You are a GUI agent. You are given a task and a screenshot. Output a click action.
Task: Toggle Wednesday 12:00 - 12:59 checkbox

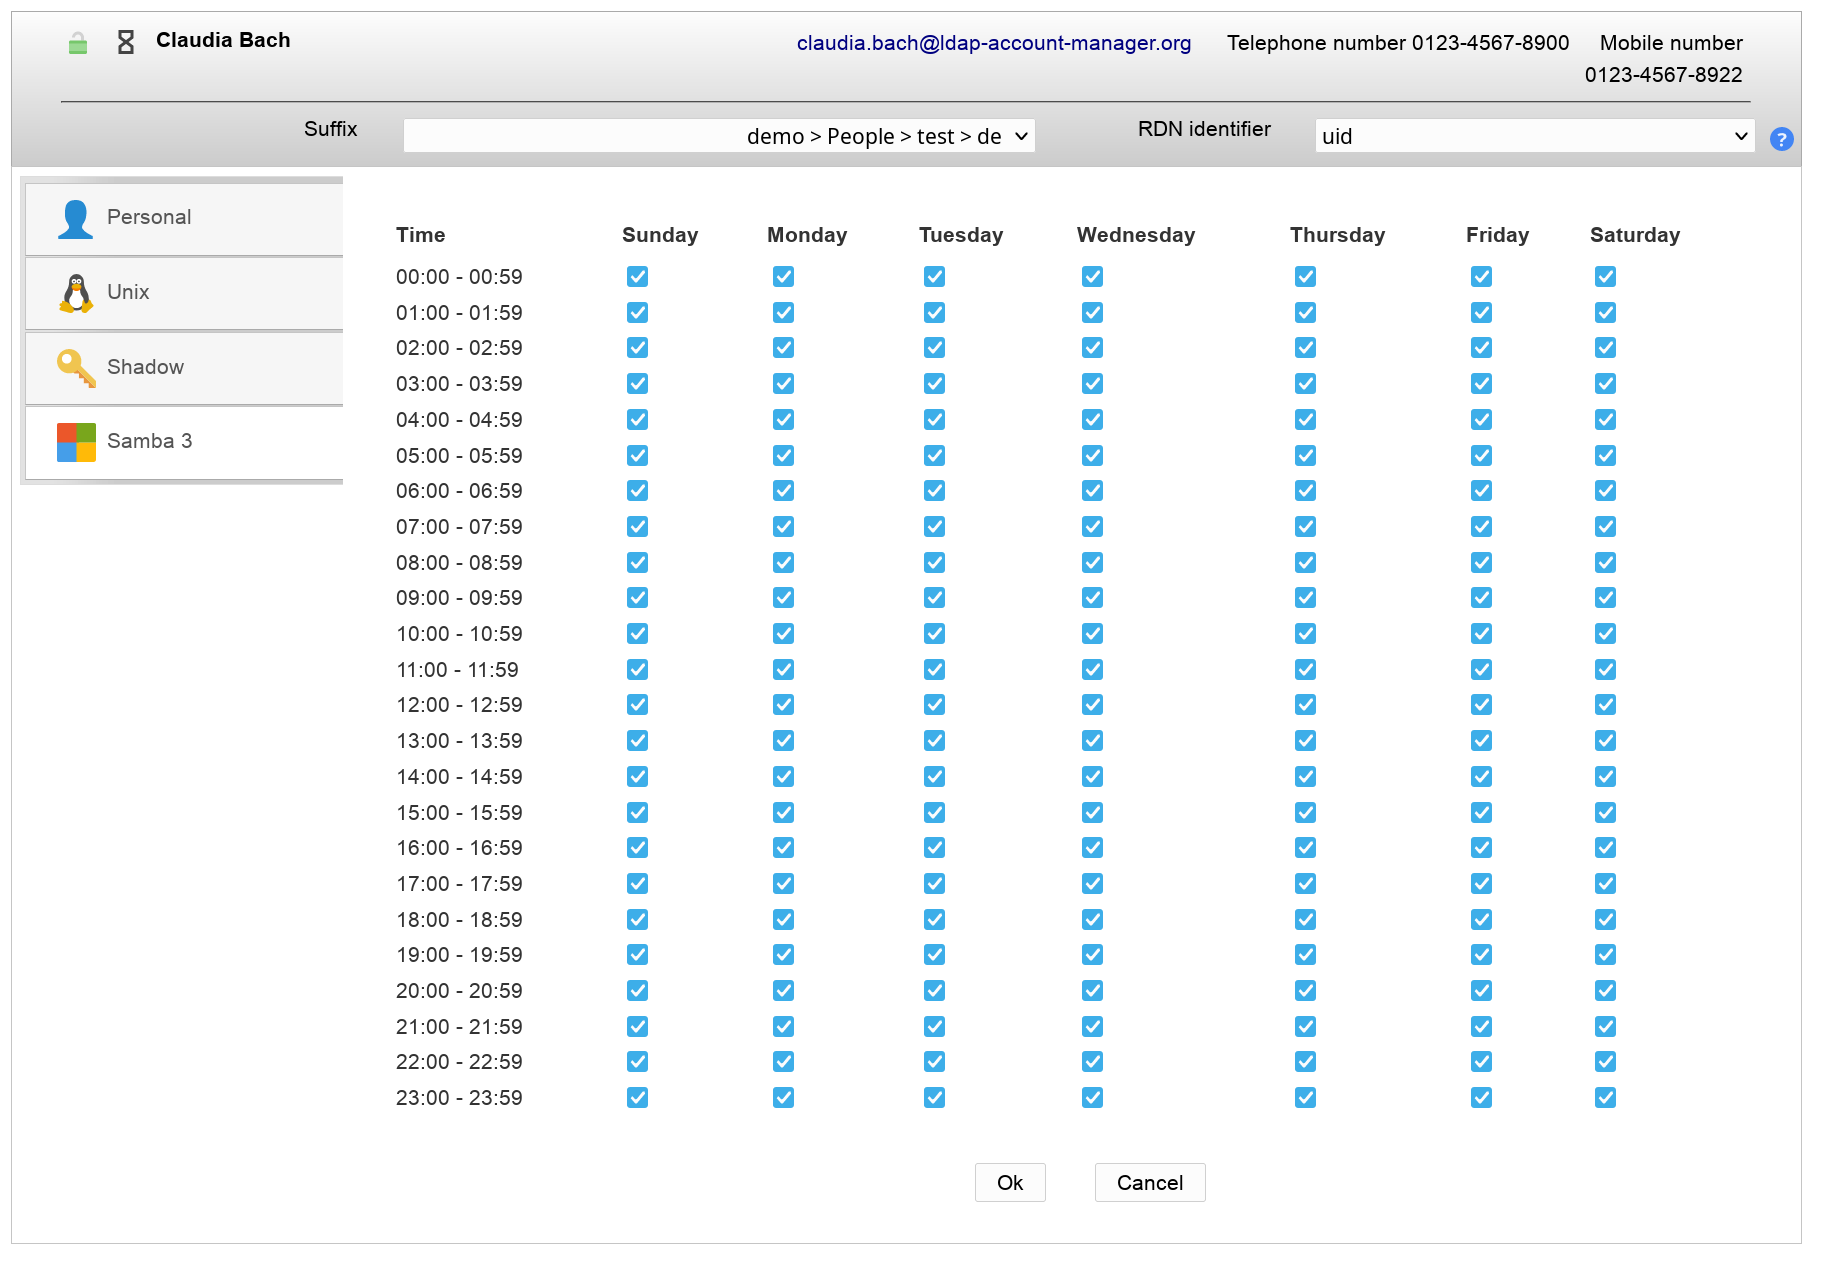pos(1092,705)
